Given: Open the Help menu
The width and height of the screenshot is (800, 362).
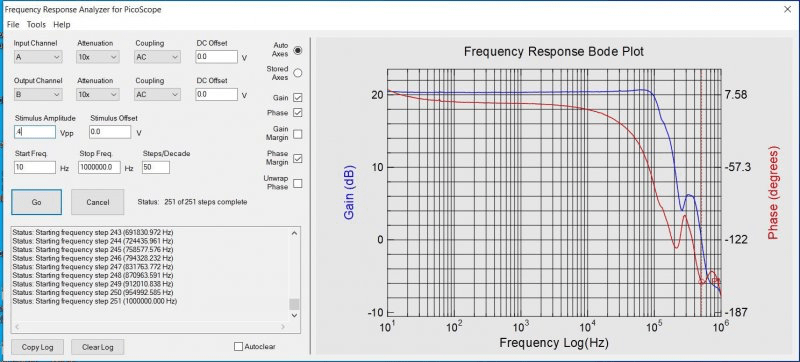Looking at the screenshot, I should pyautogui.click(x=62, y=24).
